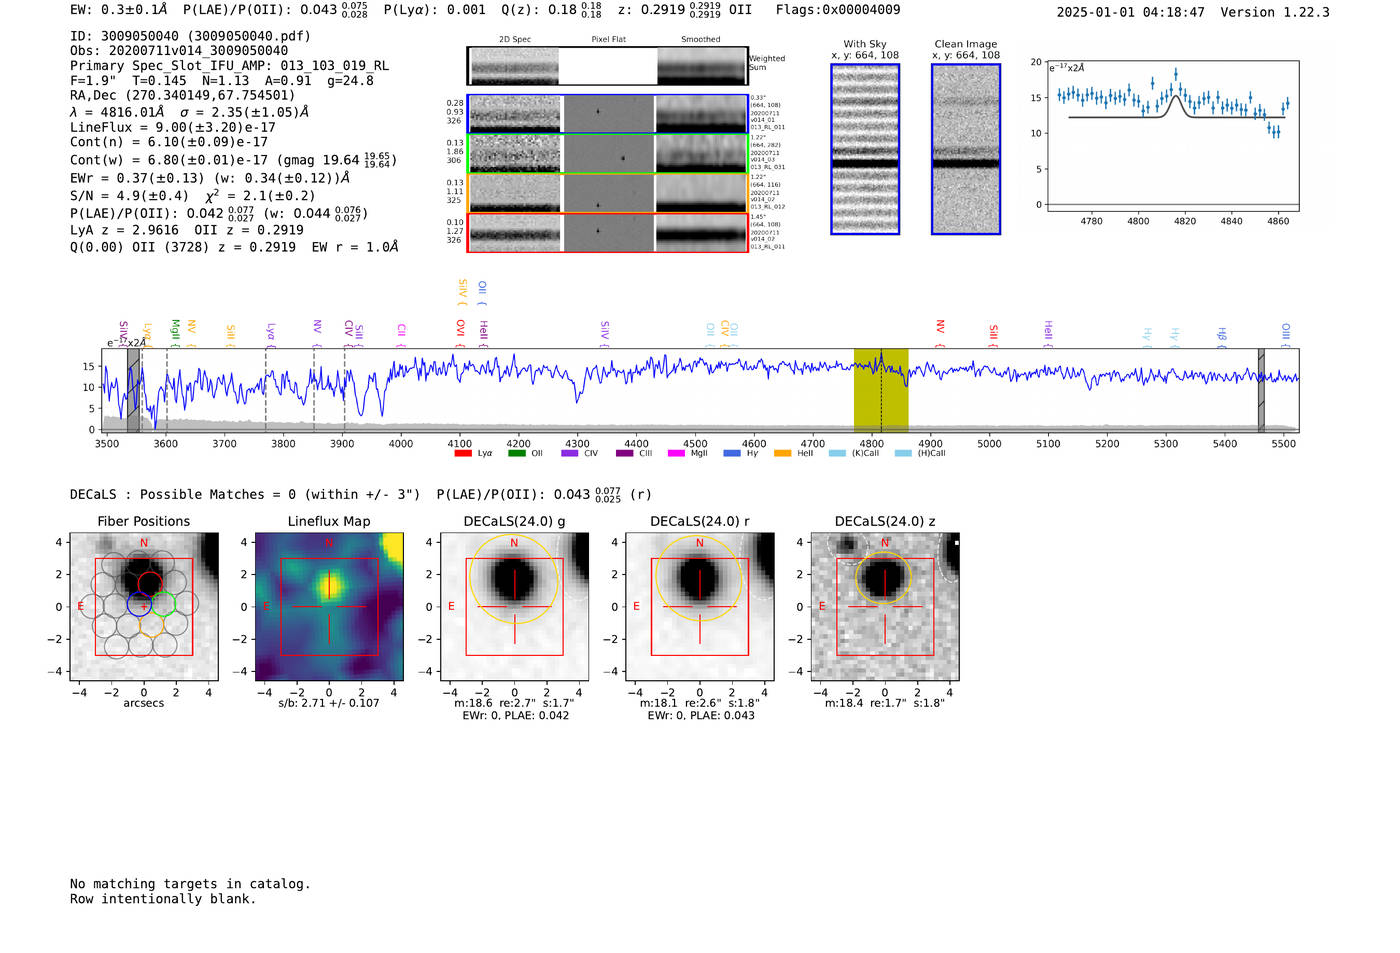This screenshot has width=1400, height=953.
Task: Select the blue-bordered fiber spectrum row
Action: (607, 114)
